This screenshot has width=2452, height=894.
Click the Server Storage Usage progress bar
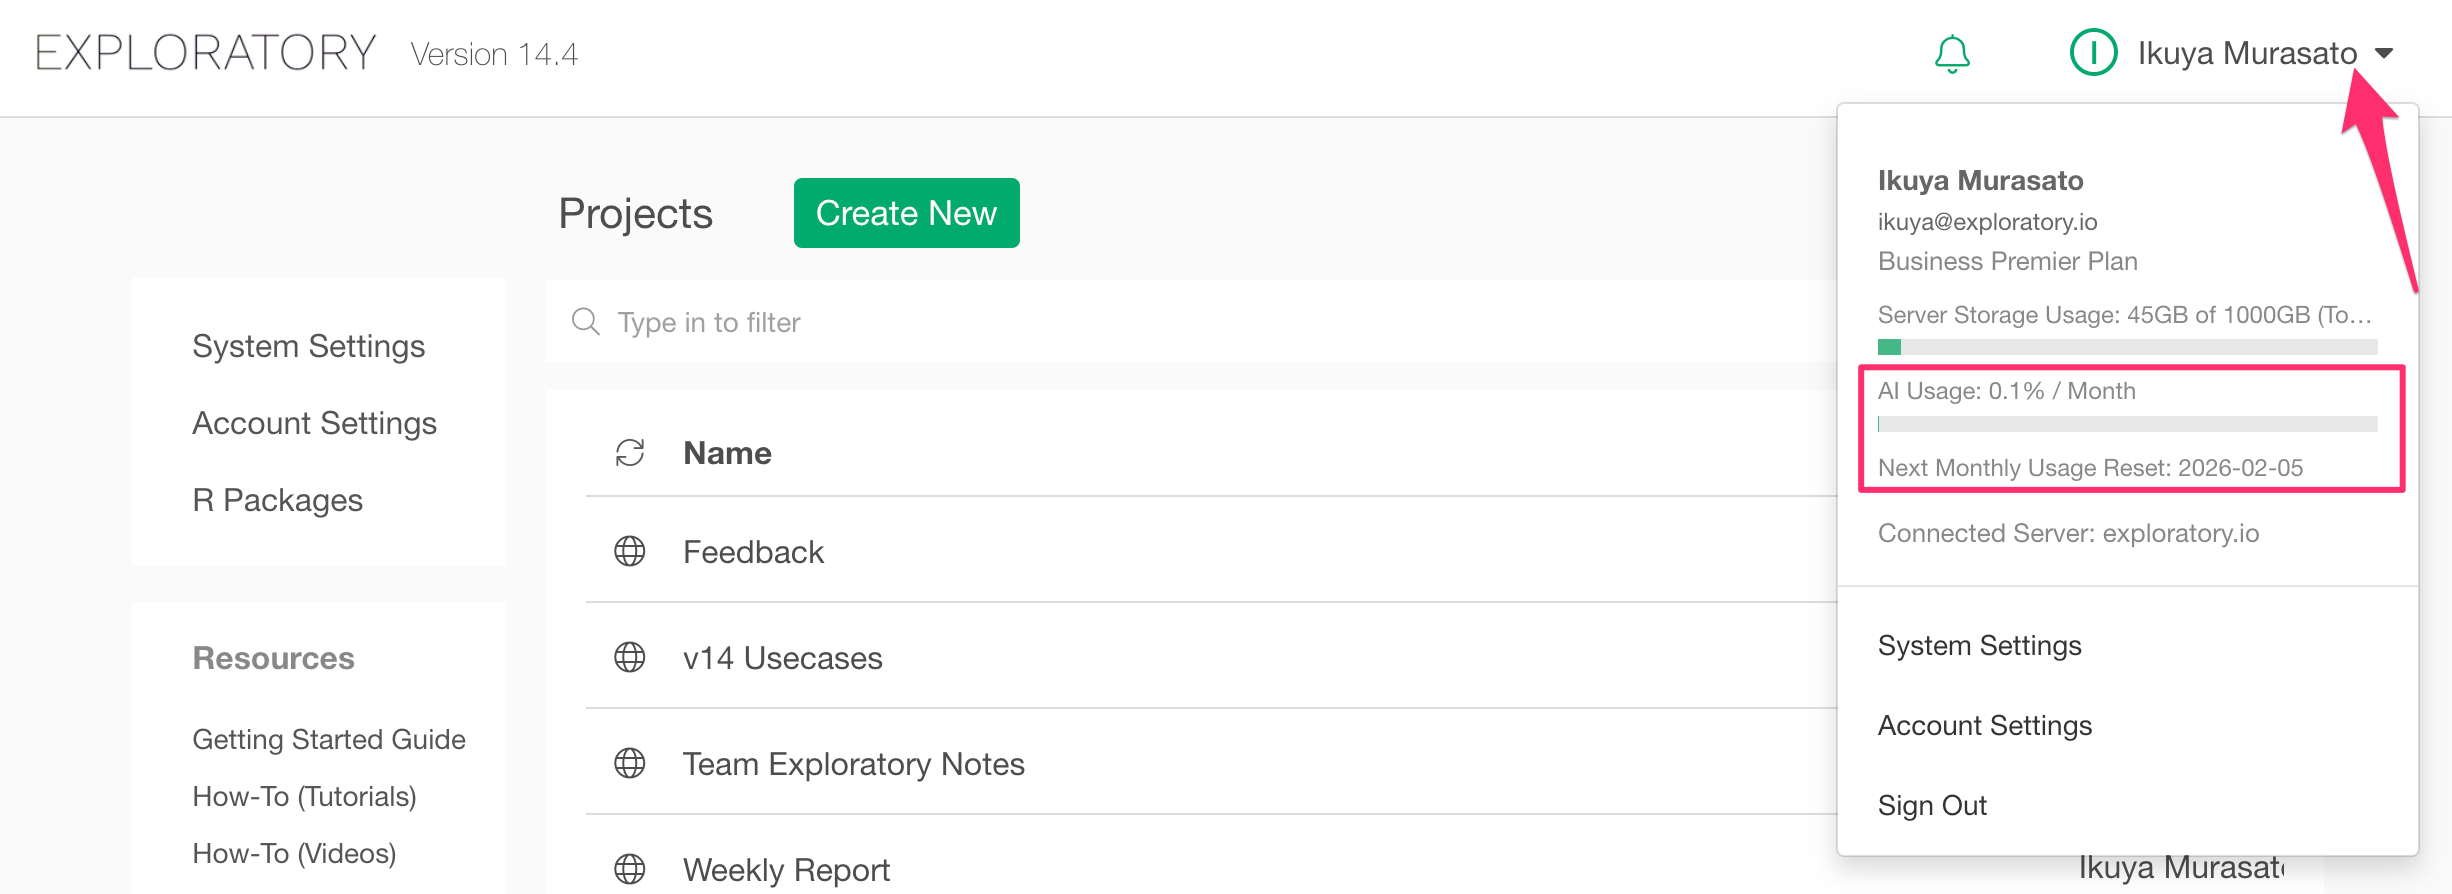2127,347
